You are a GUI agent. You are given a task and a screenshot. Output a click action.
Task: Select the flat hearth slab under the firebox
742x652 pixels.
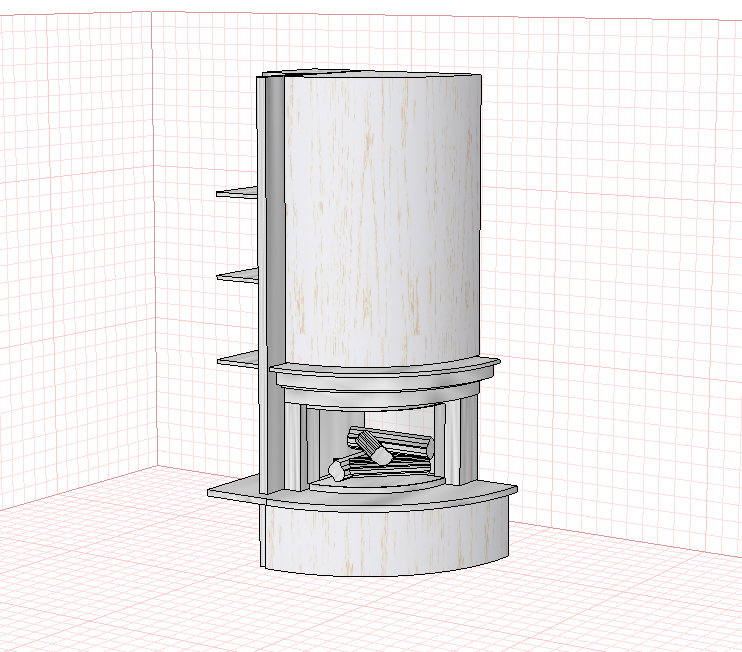[x=362, y=495]
